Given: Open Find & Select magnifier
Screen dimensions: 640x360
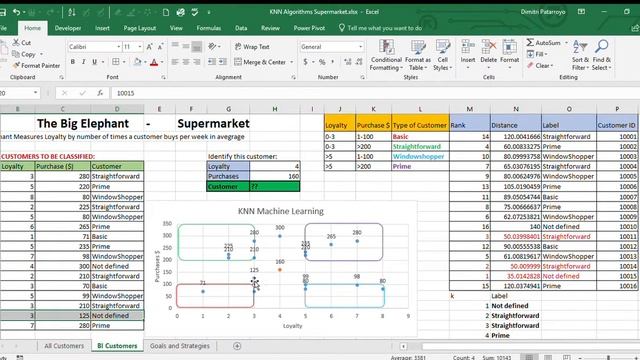Looking at the screenshot, I should (x=601, y=55).
